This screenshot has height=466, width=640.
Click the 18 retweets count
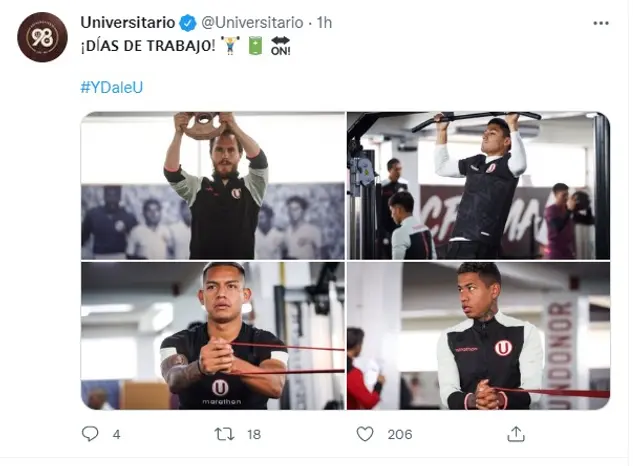[x=256, y=434]
